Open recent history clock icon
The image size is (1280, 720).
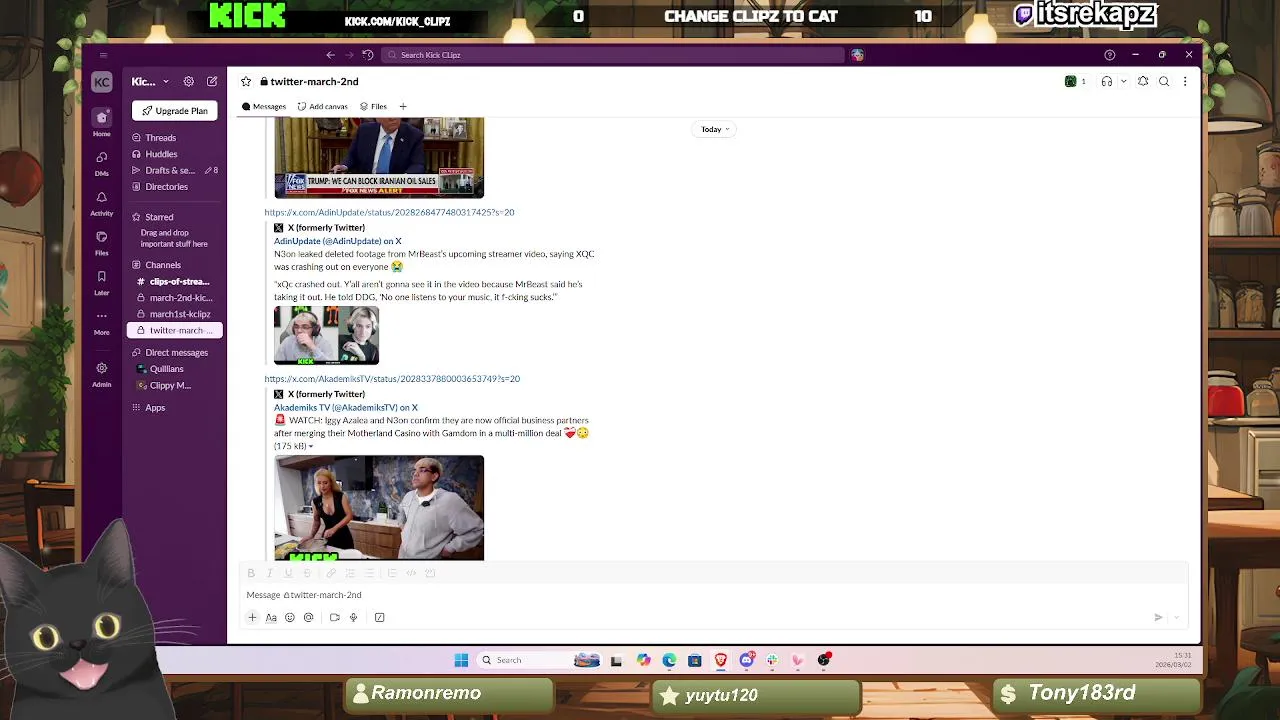tap(368, 55)
